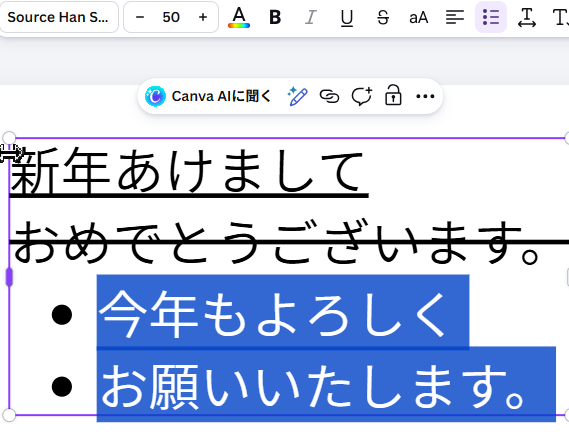Viewport: 569px width, 435px height.
Task: Open the Source Han Sans font dropdown
Action: click(x=58, y=17)
